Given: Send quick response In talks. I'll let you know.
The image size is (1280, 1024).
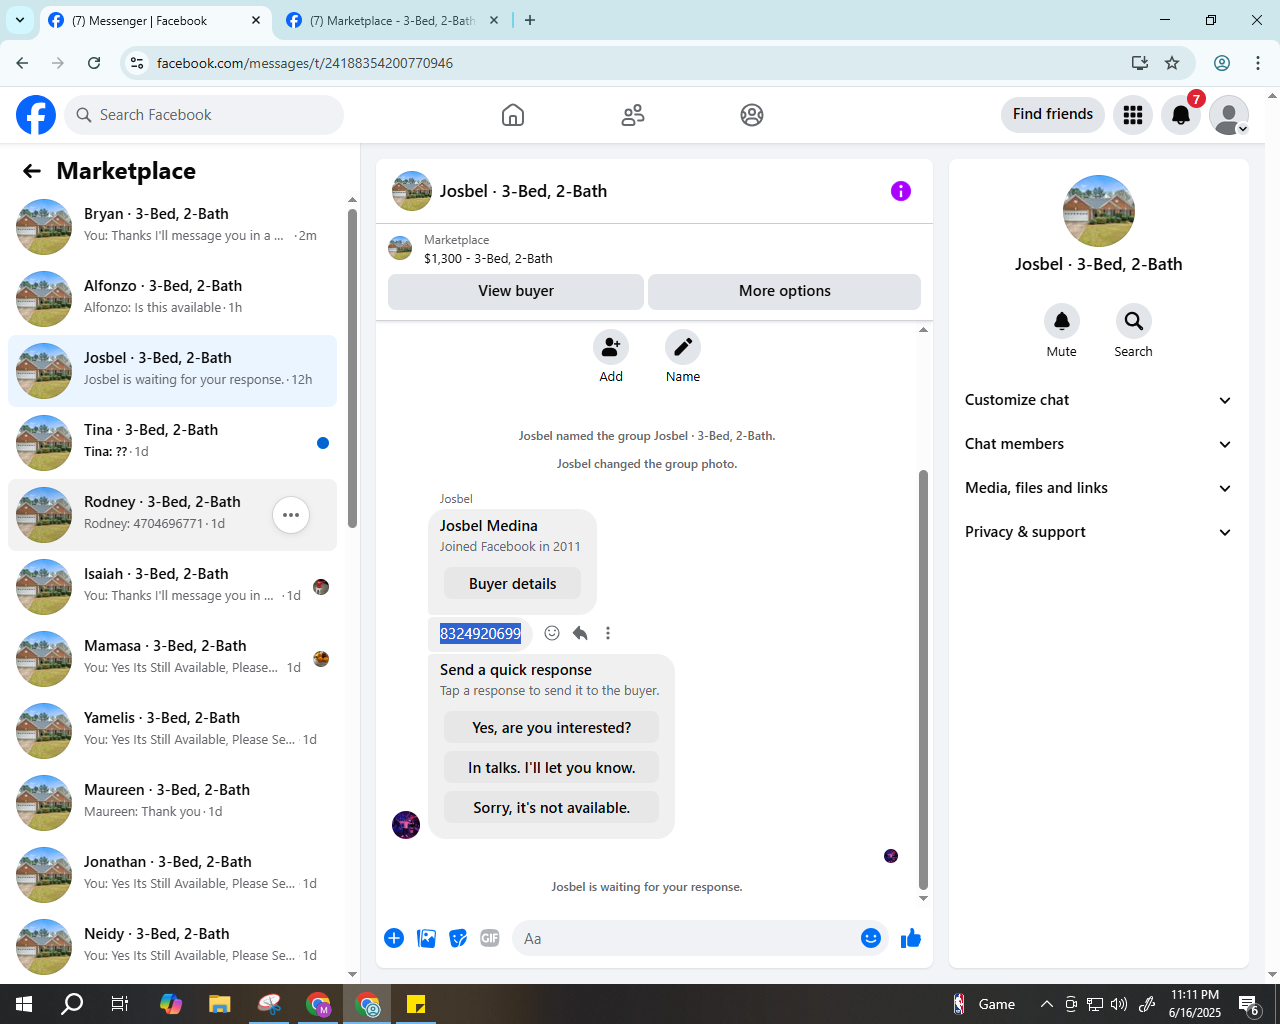Looking at the screenshot, I should (552, 767).
